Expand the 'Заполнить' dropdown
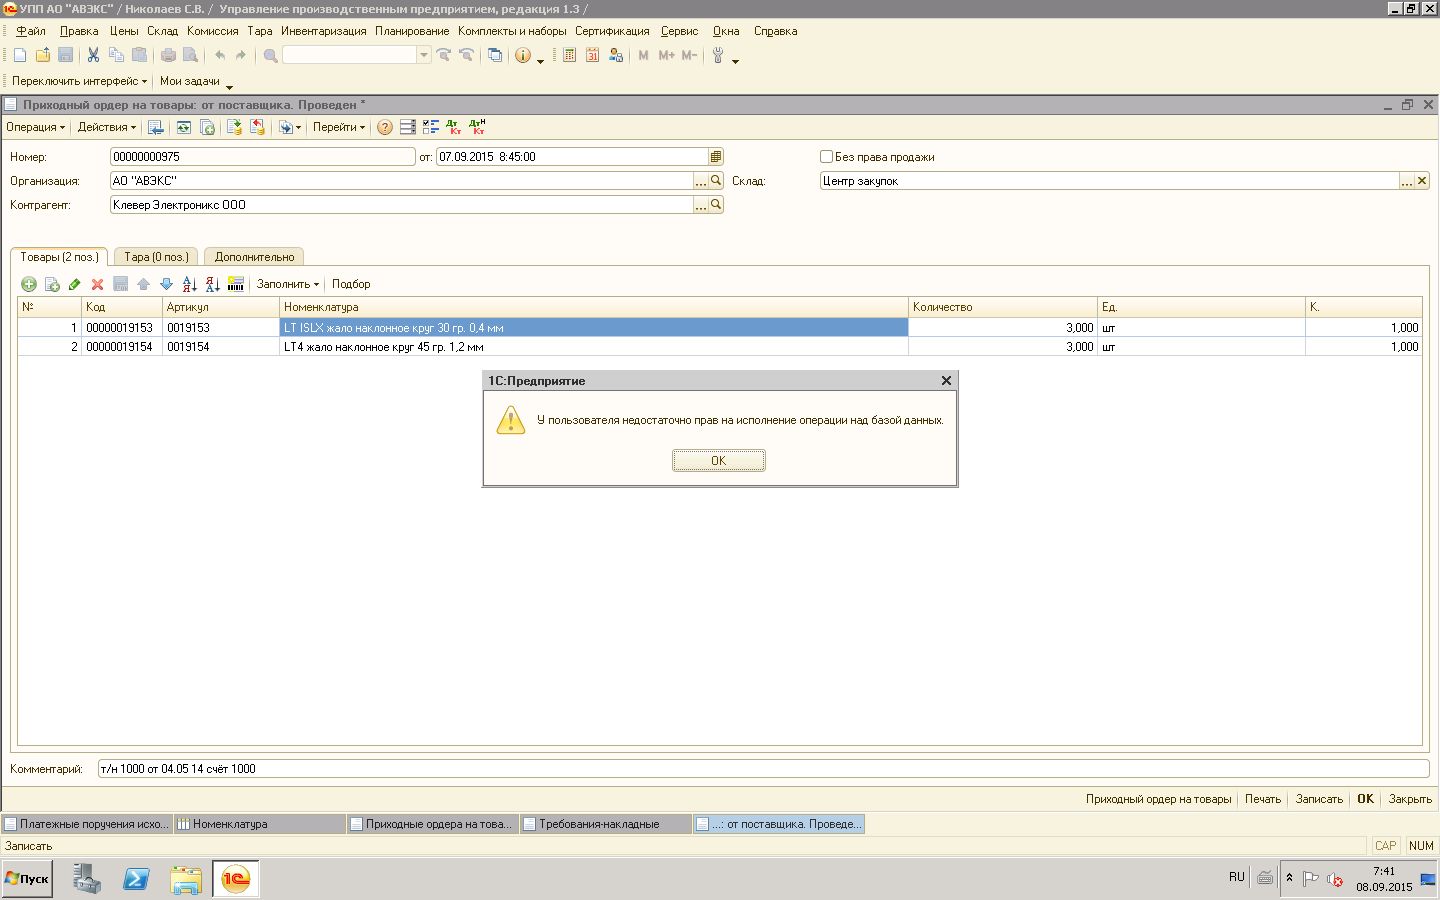The height and width of the screenshot is (900, 1440). tap(287, 284)
